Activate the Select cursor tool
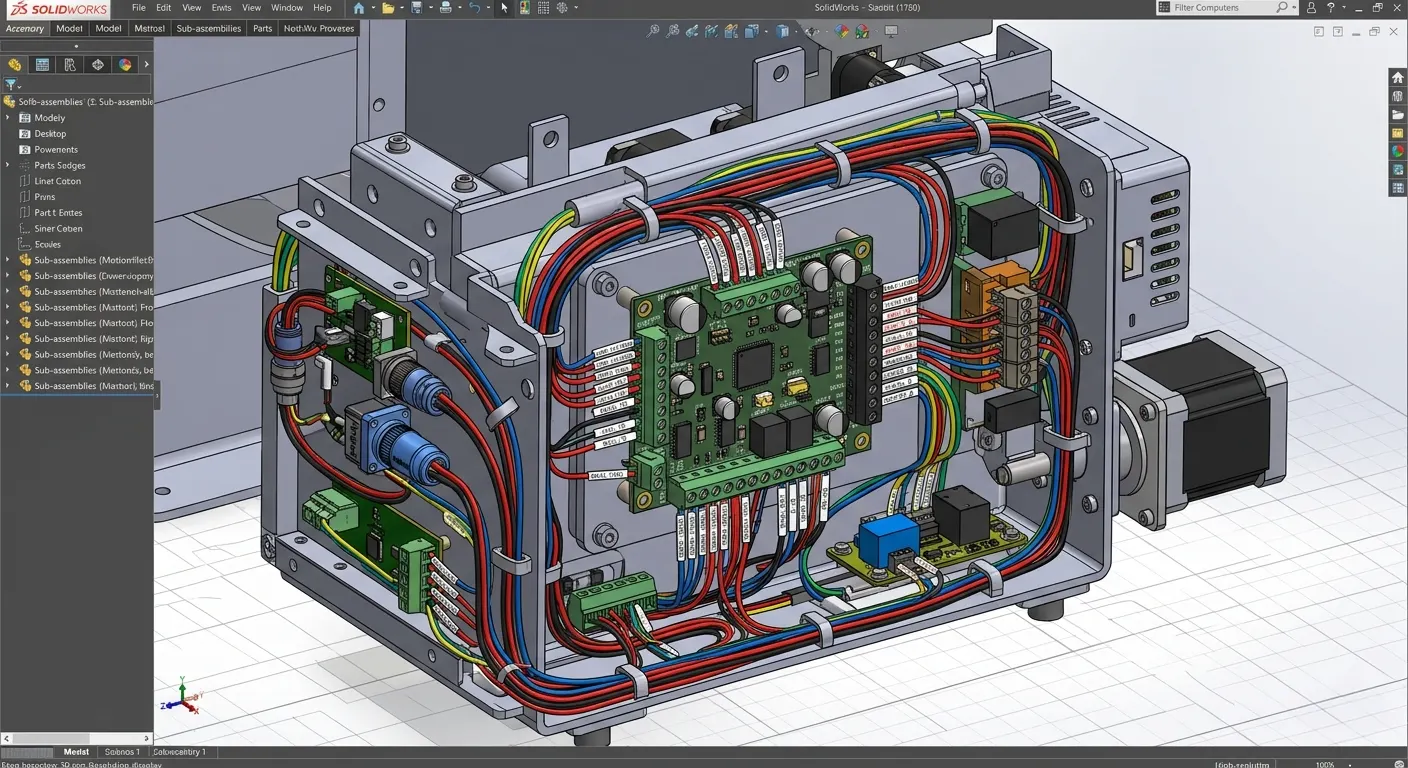The height and width of the screenshot is (768, 1408). pos(504,8)
